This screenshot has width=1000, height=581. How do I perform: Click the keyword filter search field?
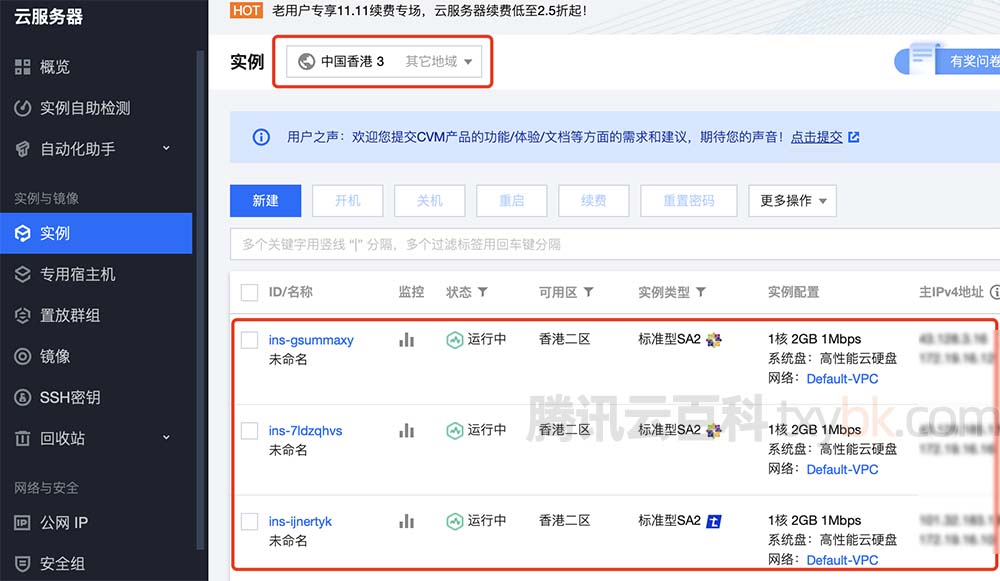click(615, 244)
